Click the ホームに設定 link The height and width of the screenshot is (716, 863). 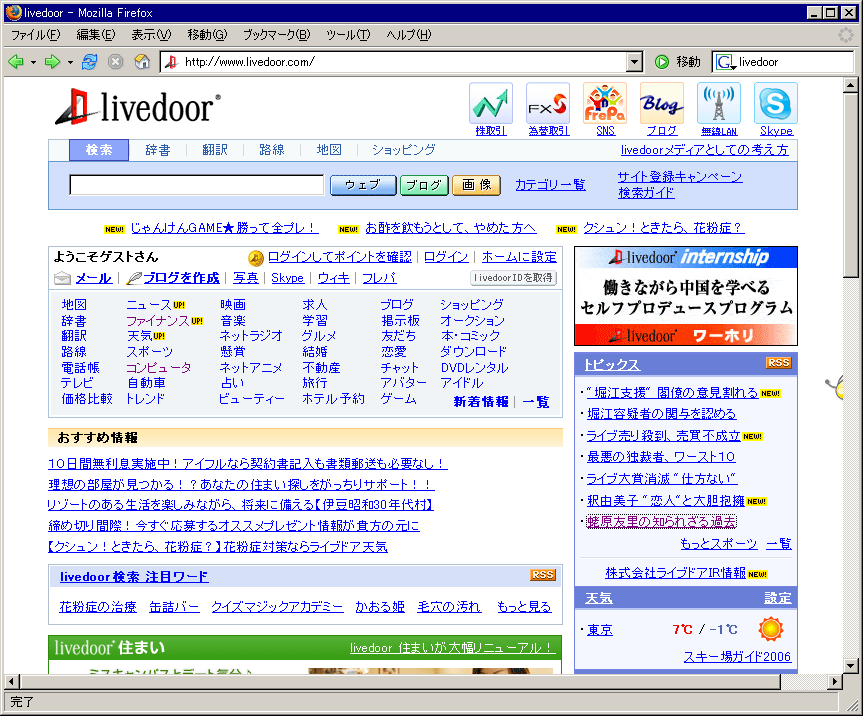pyautogui.click(x=519, y=257)
